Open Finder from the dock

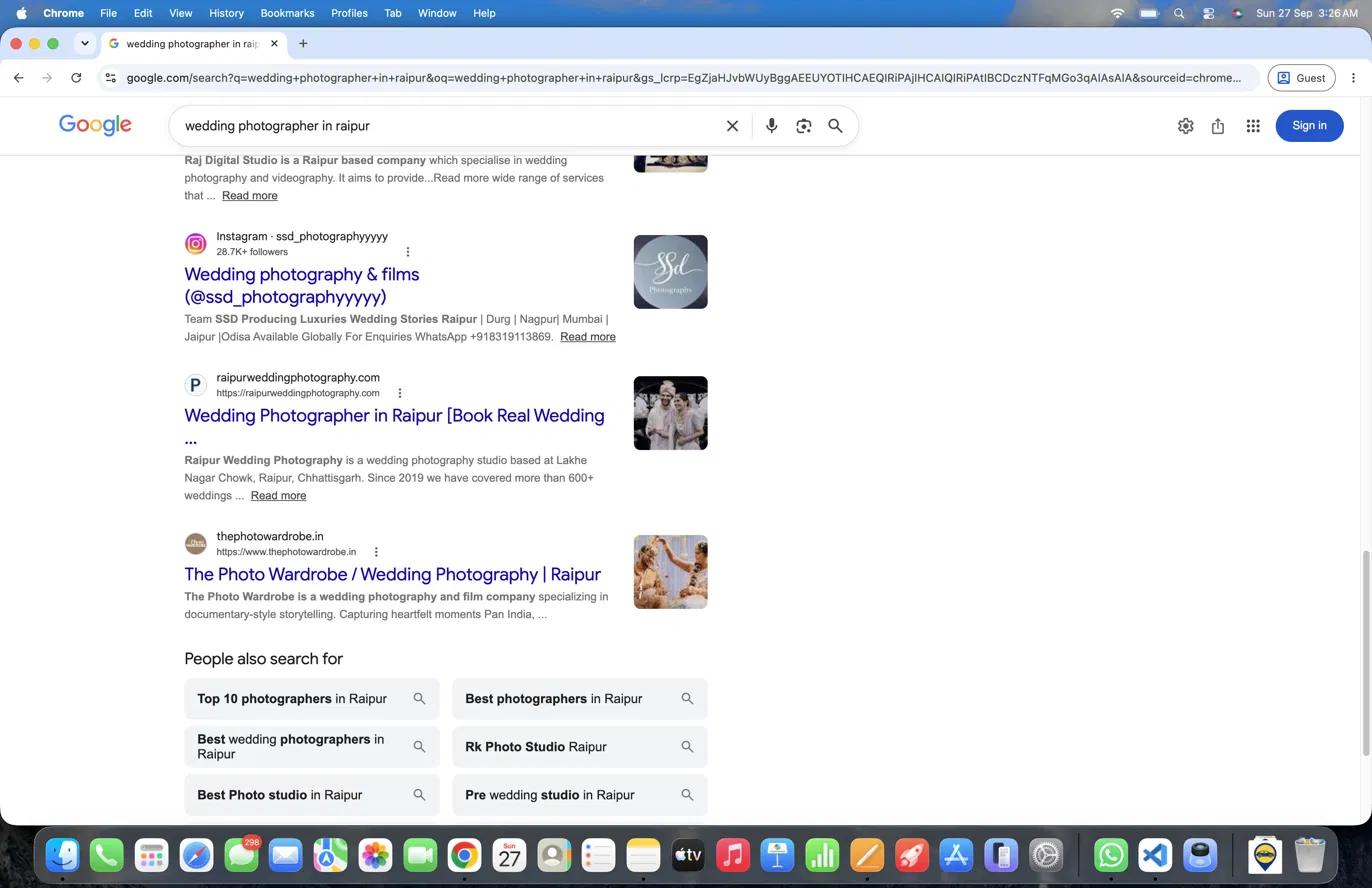(62, 855)
